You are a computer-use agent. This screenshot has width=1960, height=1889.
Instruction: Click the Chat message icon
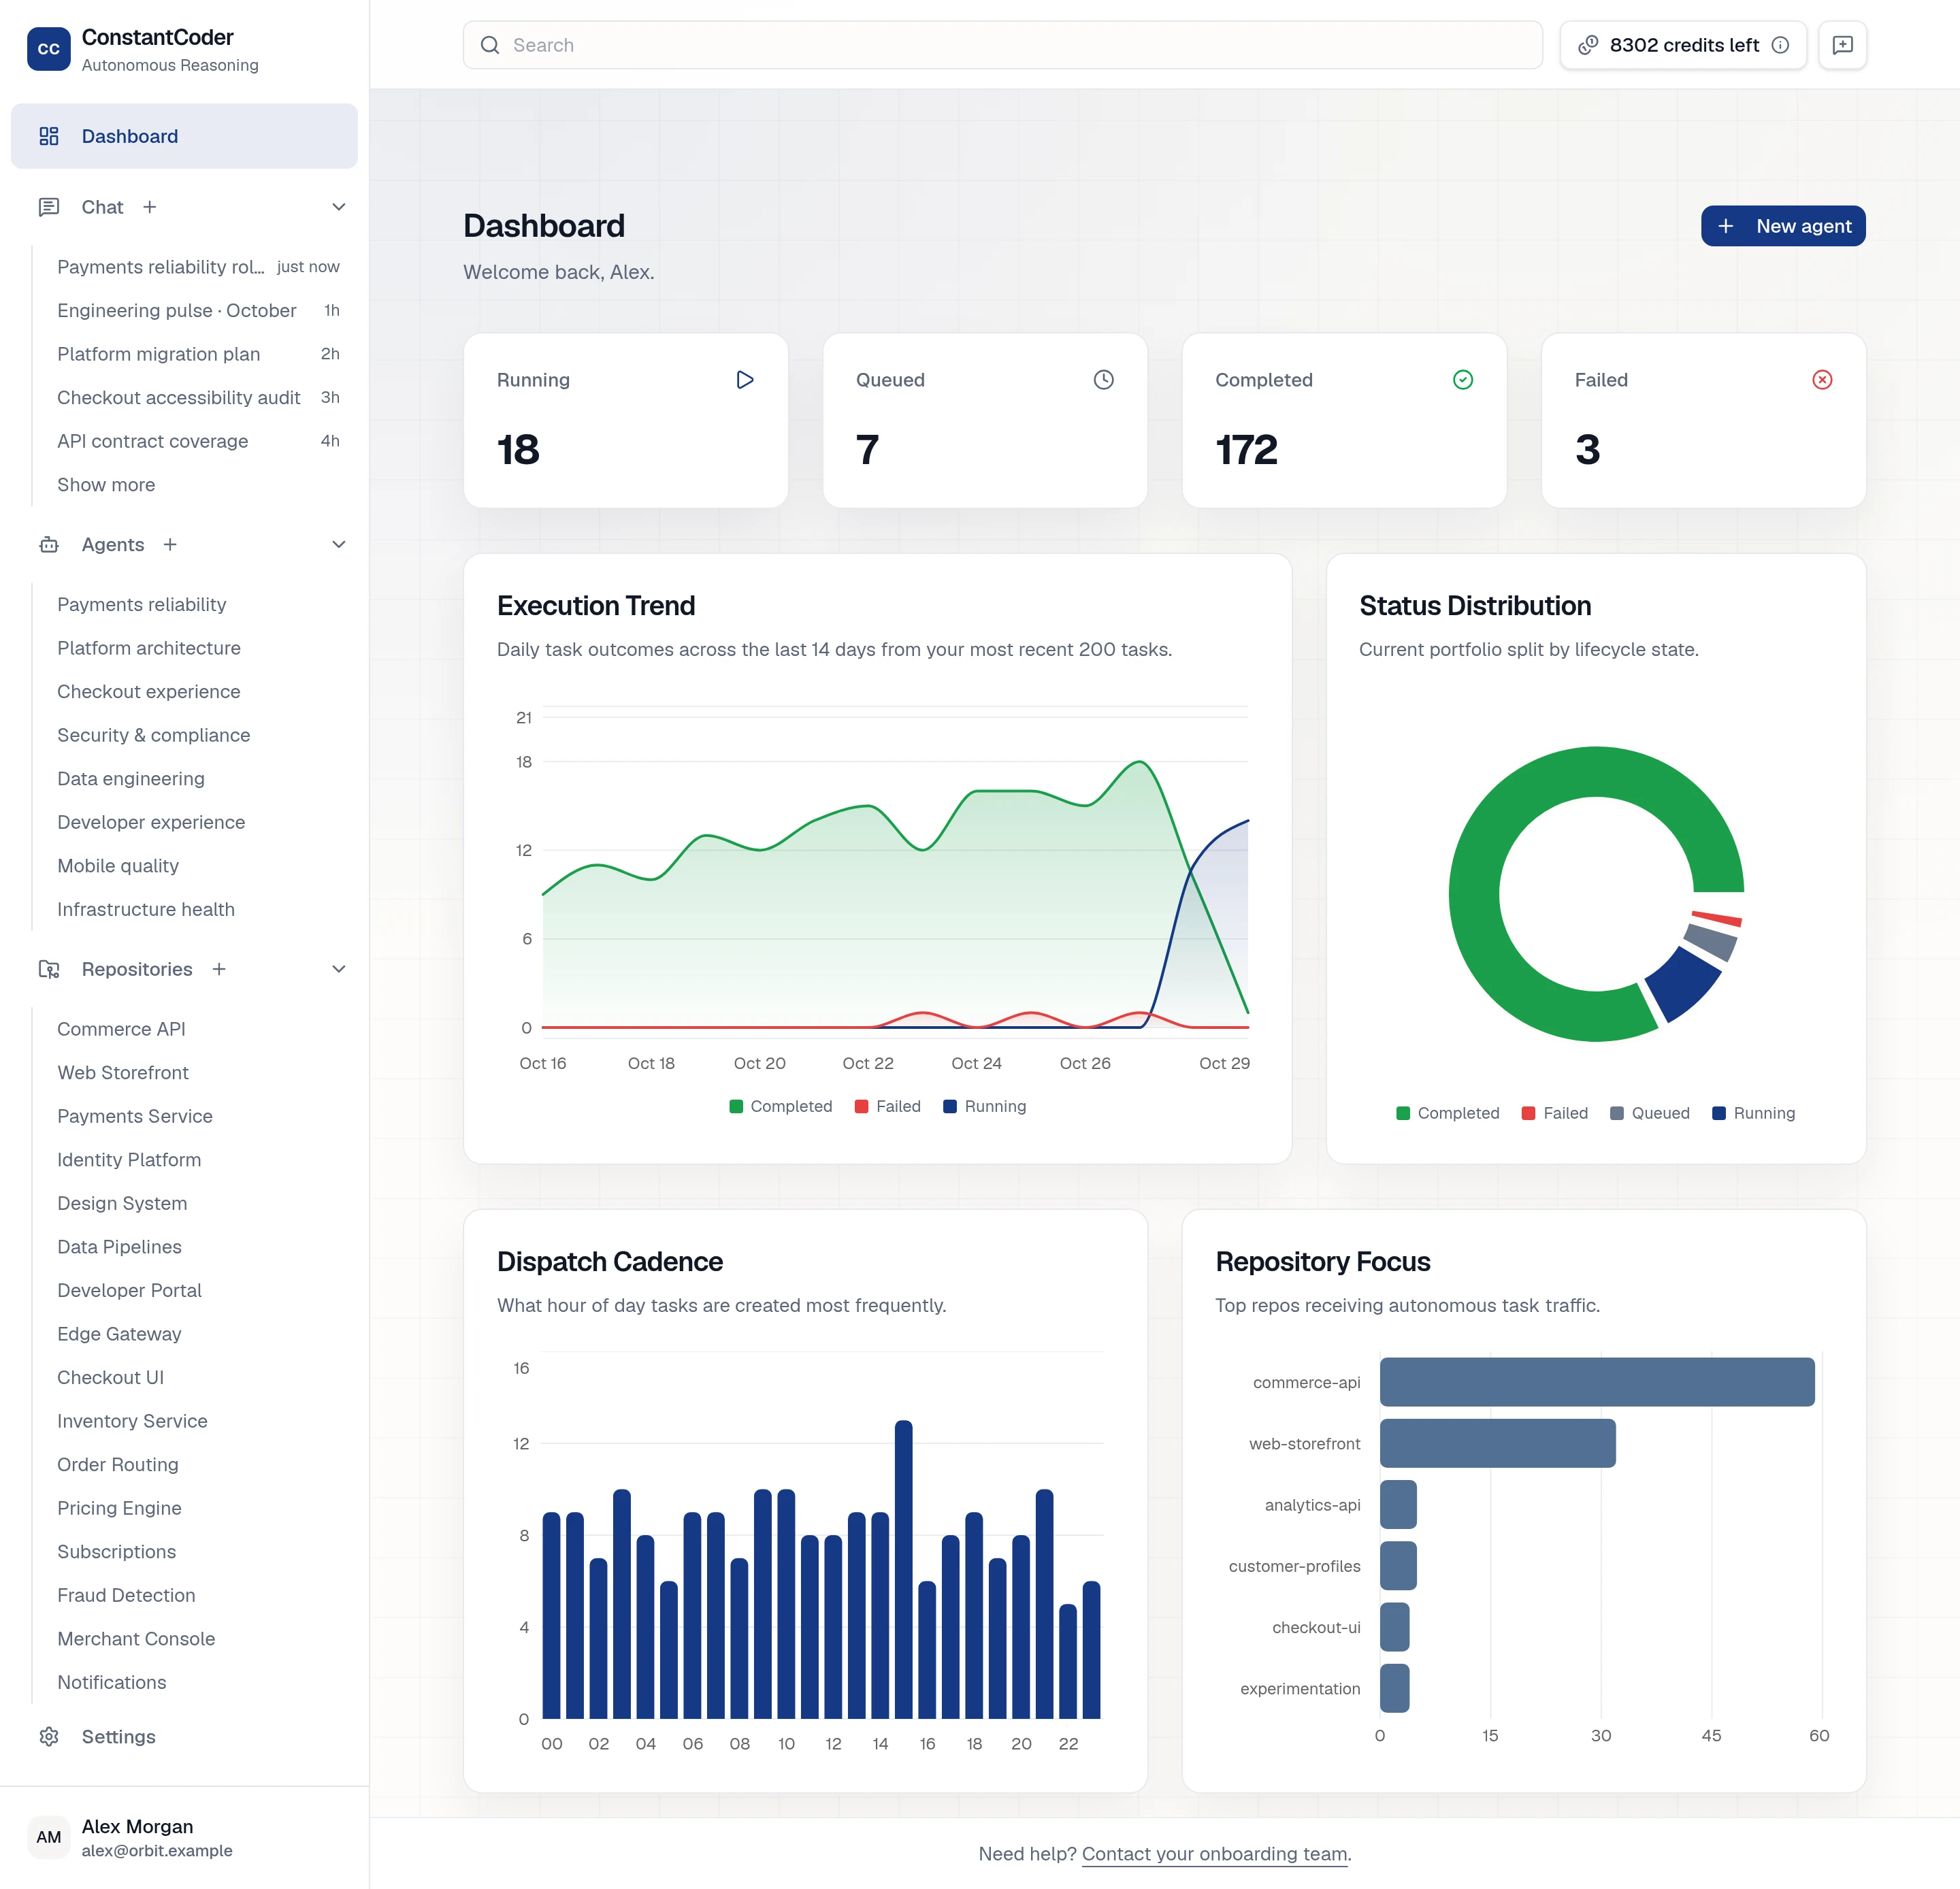[x=49, y=207]
